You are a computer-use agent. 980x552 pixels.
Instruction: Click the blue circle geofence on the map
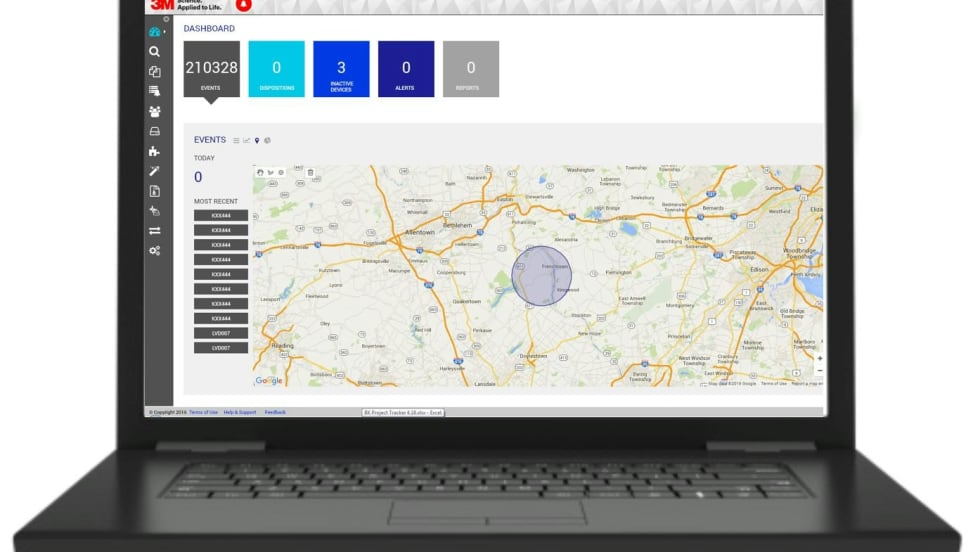(541, 276)
